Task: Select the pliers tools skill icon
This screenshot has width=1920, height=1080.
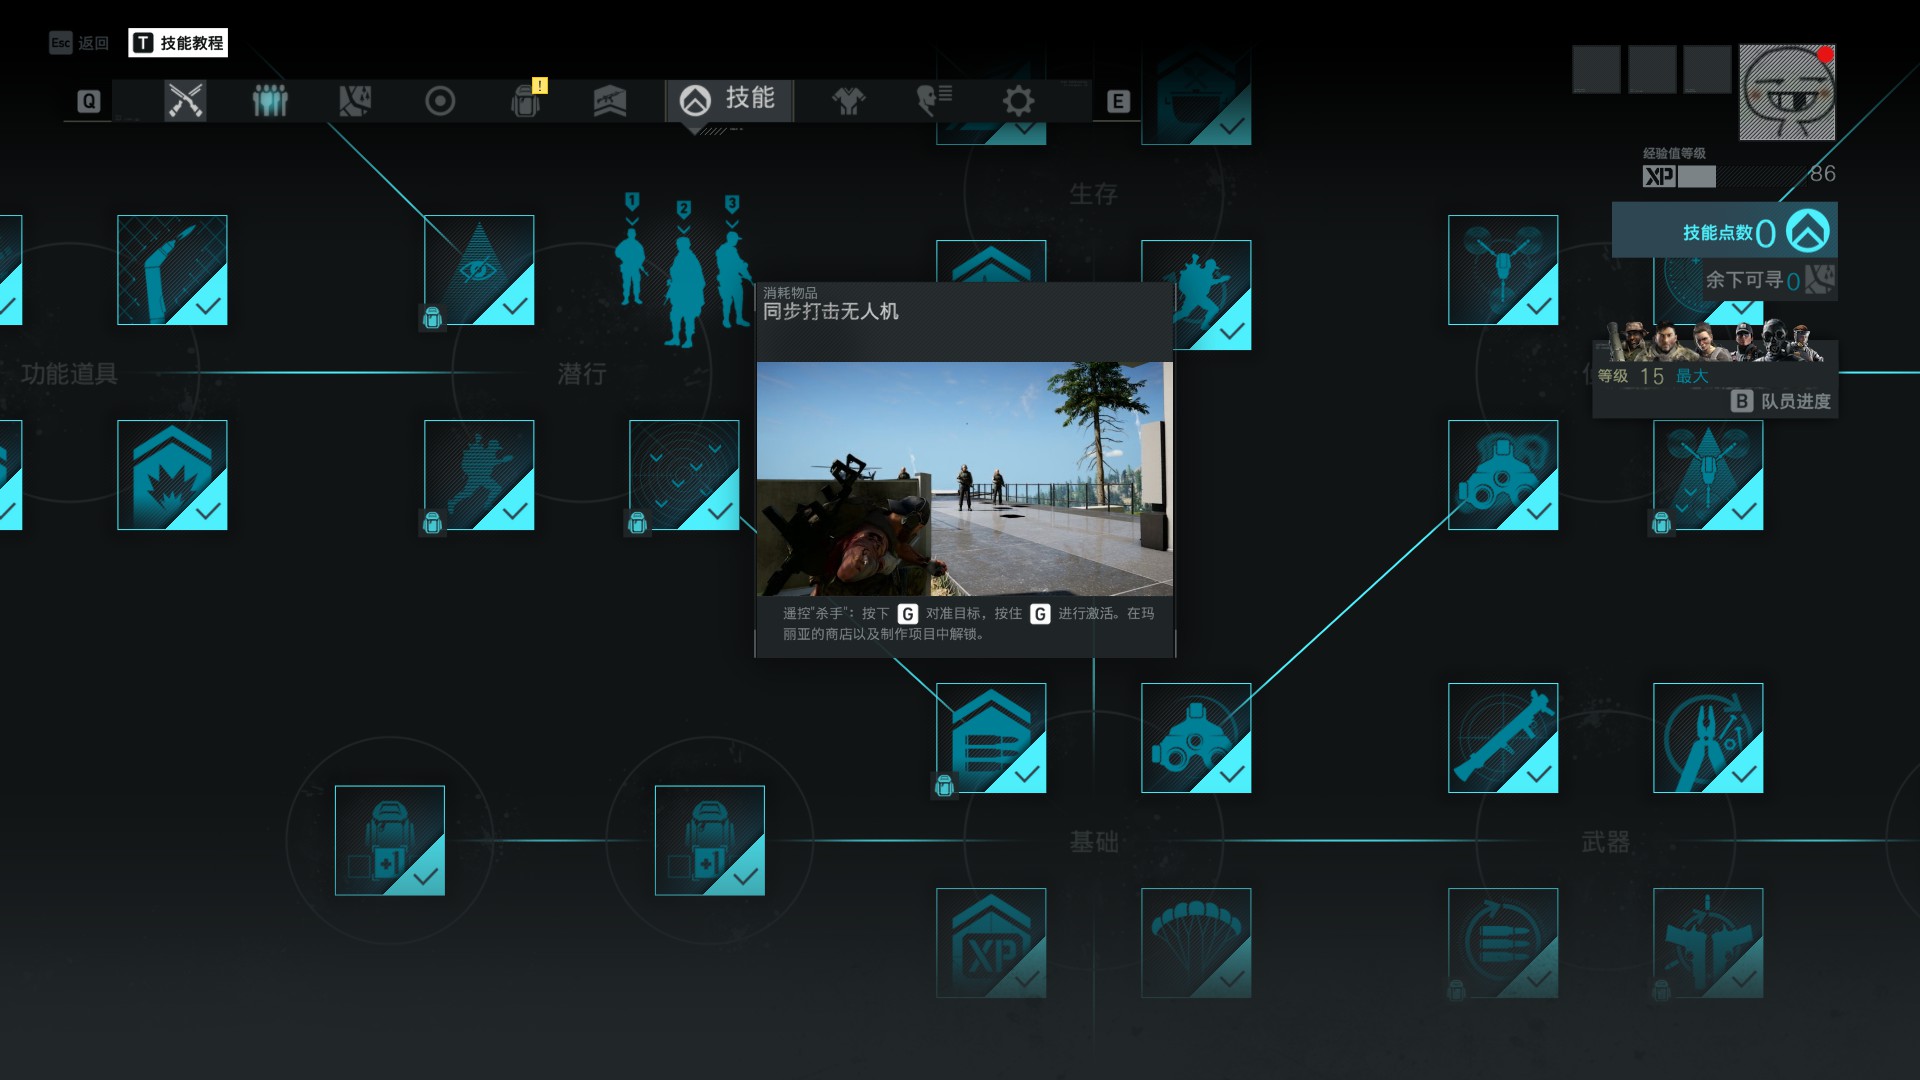Action: pyautogui.click(x=1707, y=738)
